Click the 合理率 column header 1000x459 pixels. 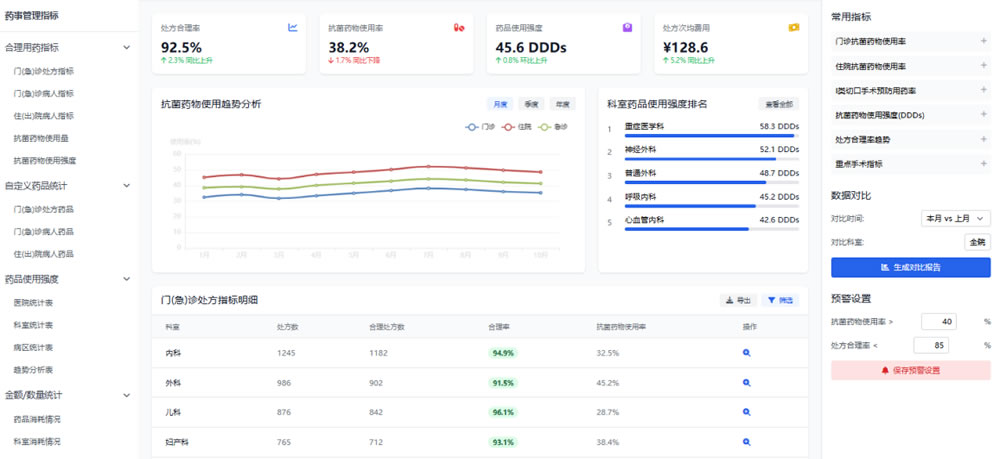click(x=498, y=327)
